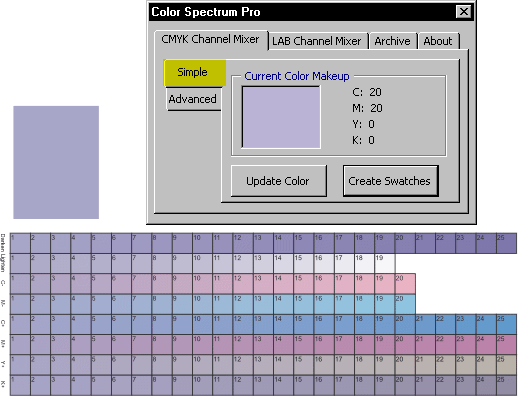Image resolution: width=518 pixels, height=396 pixels.
Task: Click the Create Swatches button
Action: [x=390, y=181]
